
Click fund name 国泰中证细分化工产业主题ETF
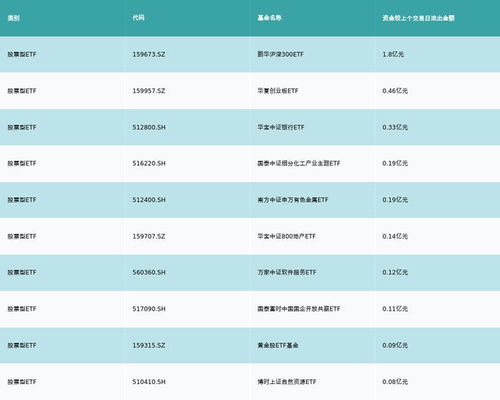[x=299, y=163]
